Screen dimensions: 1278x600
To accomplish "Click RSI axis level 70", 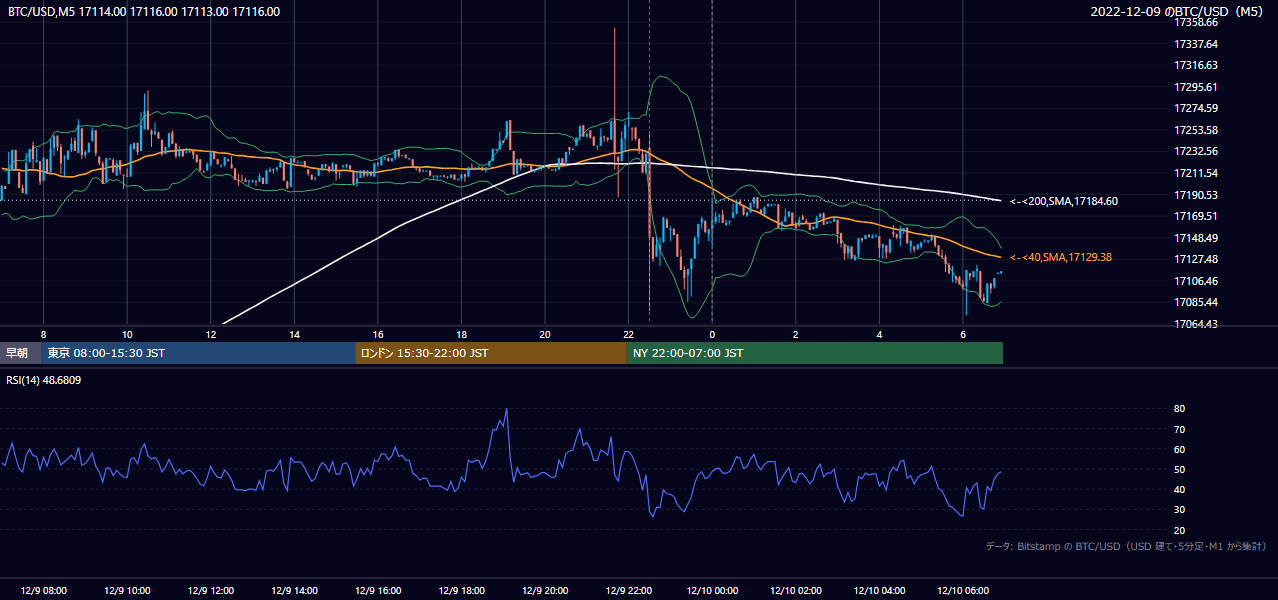I will click(1180, 429).
